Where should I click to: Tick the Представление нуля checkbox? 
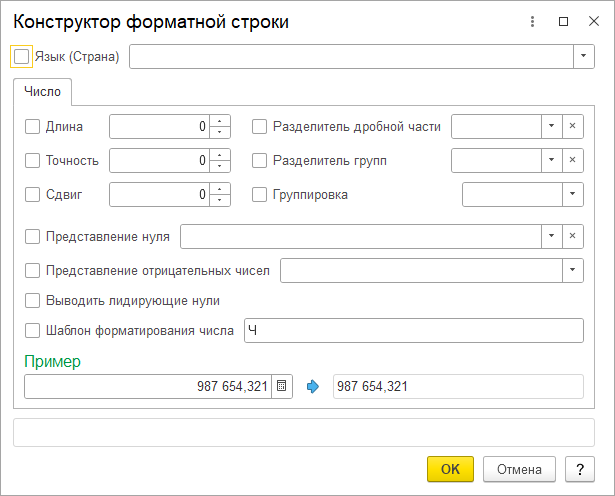tap(33, 236)
